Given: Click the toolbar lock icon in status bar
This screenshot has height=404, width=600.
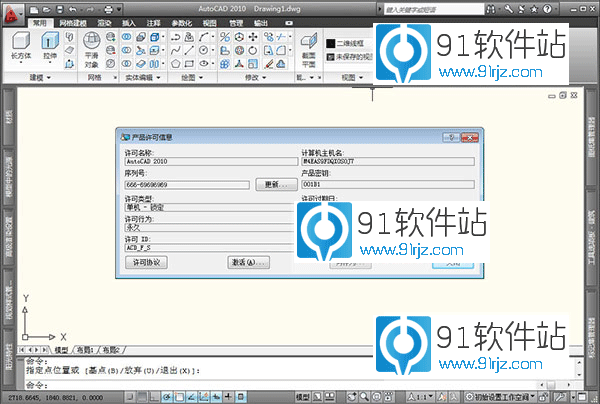Looking at the screenshot, I should (x=543, y=397).
